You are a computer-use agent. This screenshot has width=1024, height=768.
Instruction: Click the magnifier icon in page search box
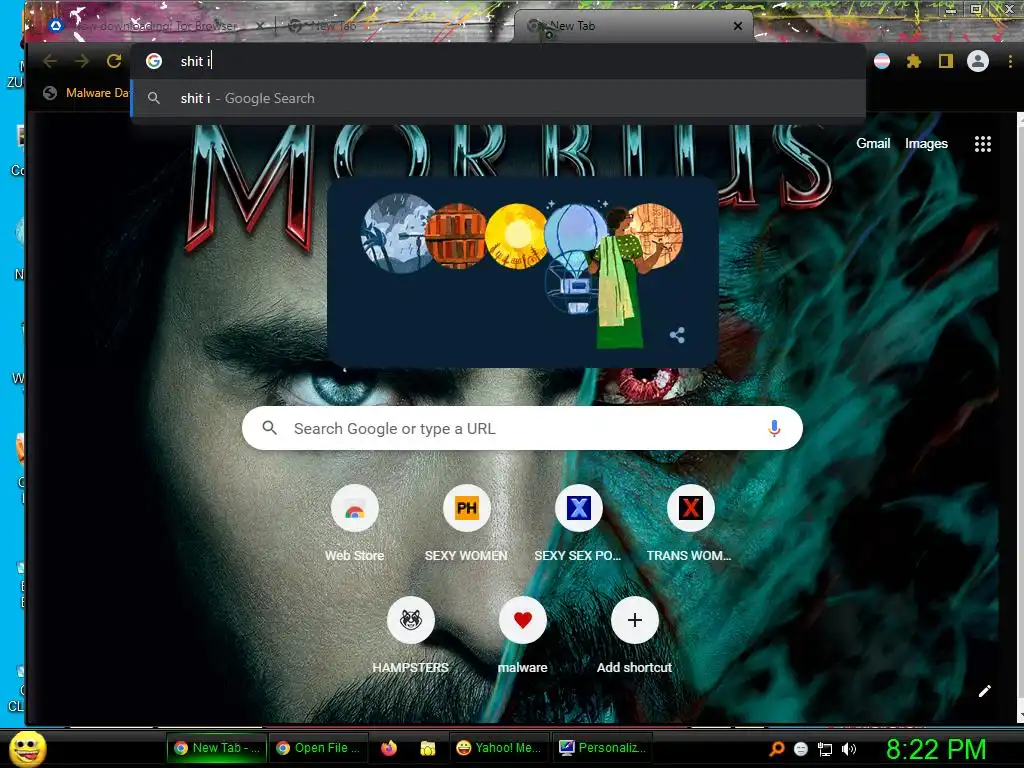pos(269,428)
